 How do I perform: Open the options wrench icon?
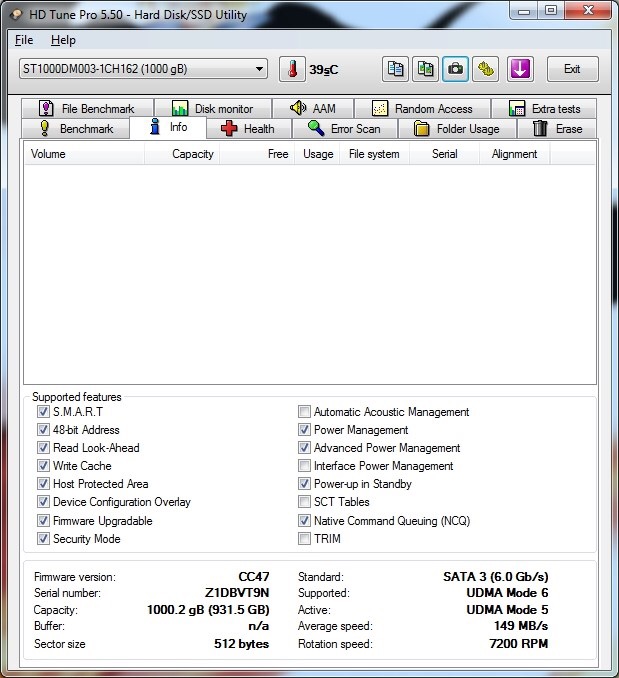point(485,69)
